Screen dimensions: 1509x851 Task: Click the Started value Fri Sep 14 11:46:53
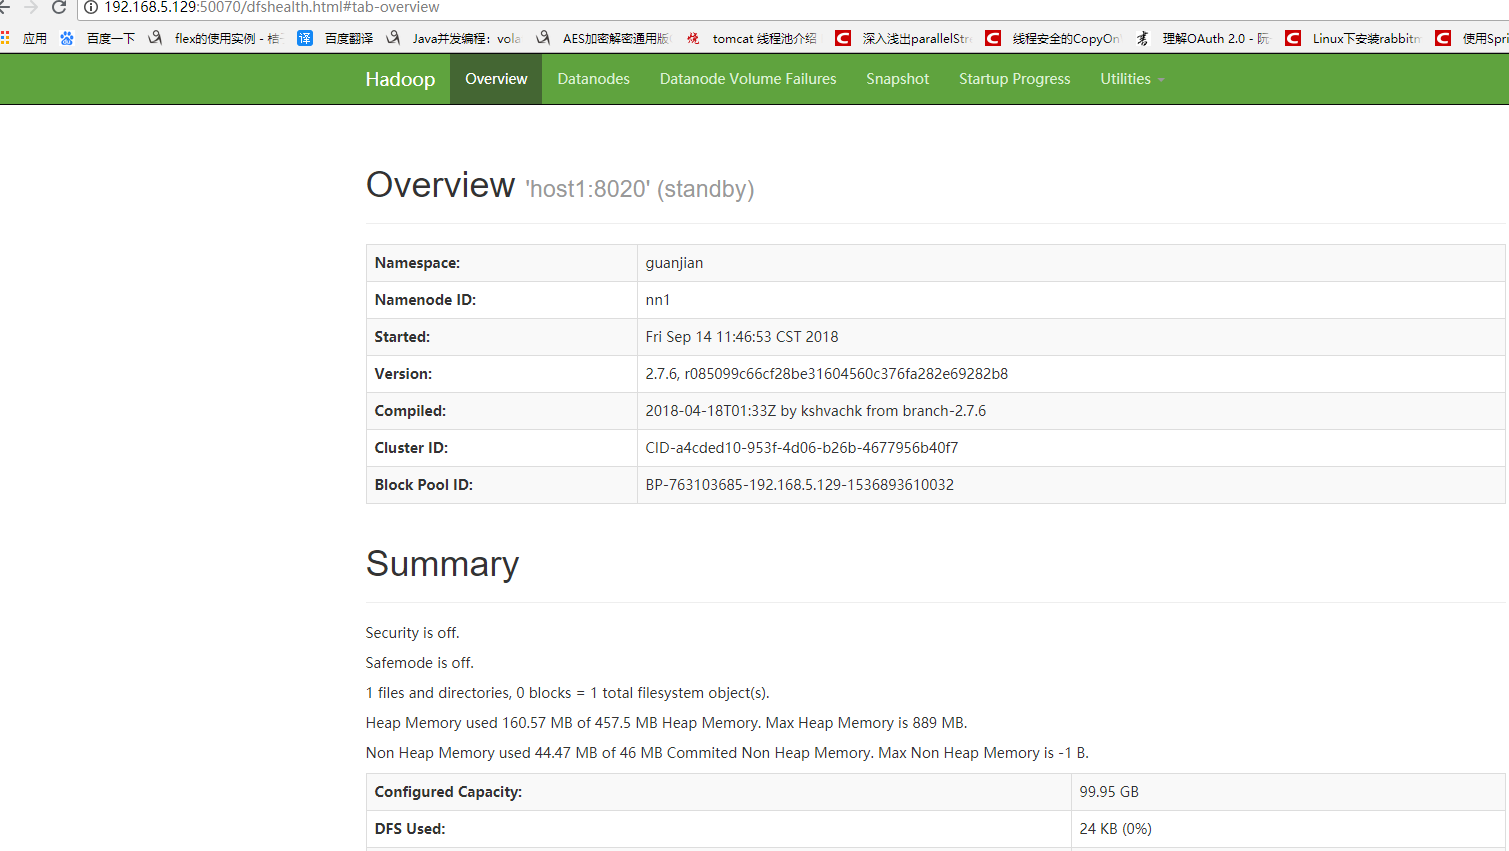[x=742, y=337]
